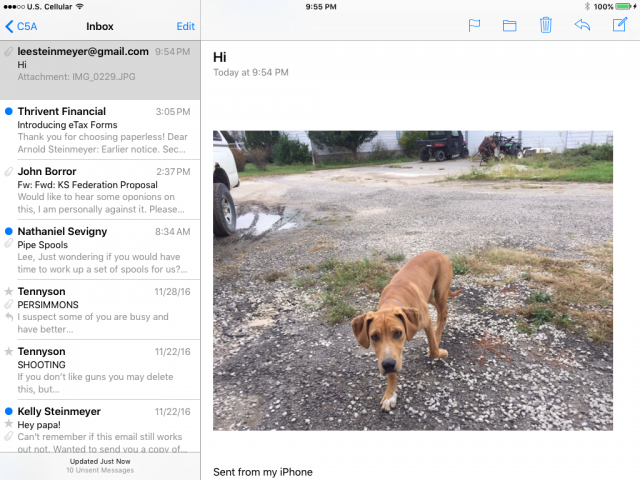Go back to C5A mailbox

click(x=21, y=26)
